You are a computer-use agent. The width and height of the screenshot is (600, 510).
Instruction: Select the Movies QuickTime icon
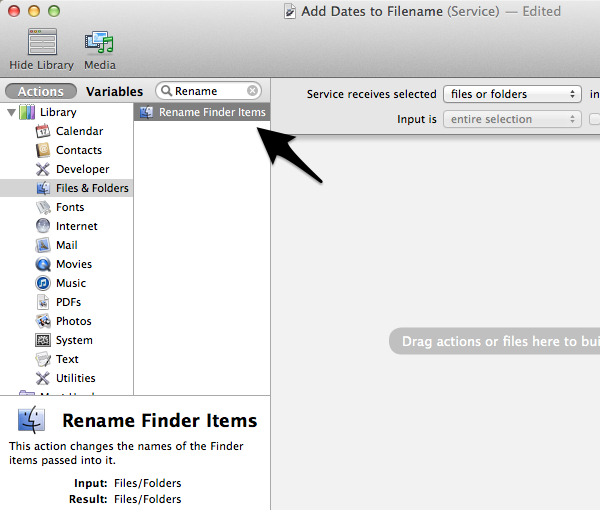(43, 264)
